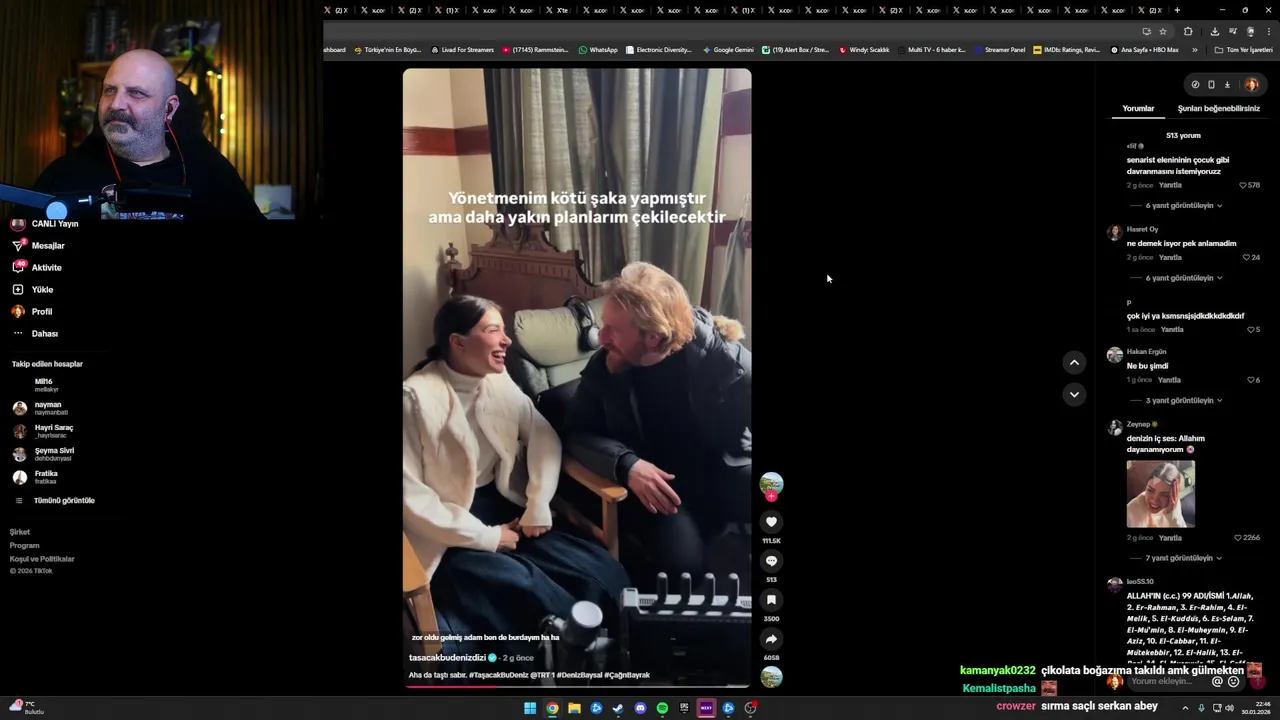Open the Streamer Panel bookmark
This screenshot has width=1280, height=720.
(x=999, y=50)
